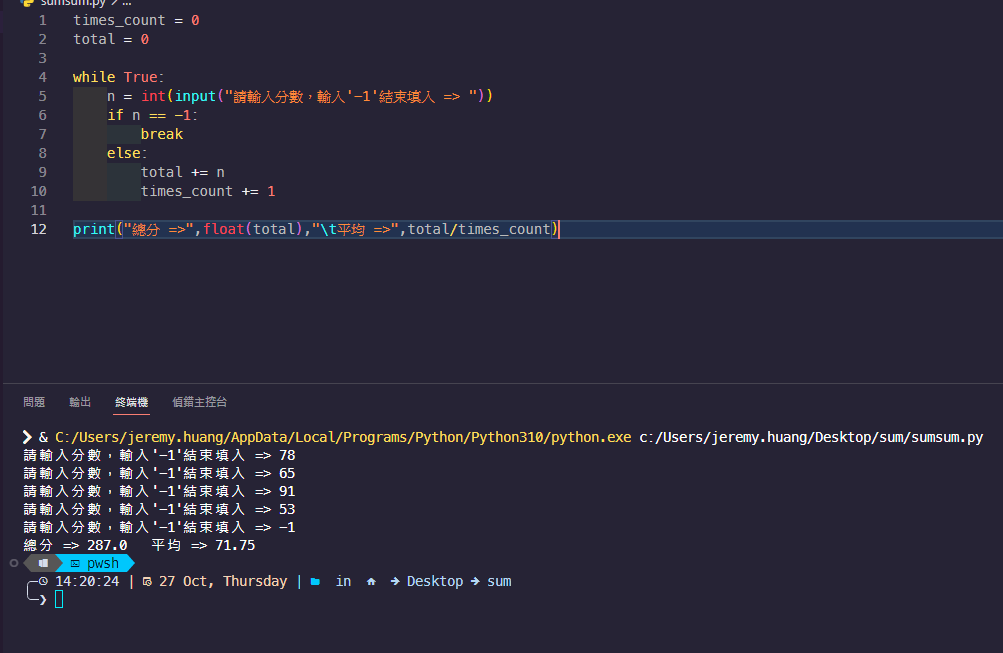Click the Windows icon in terminal prompt
The width and height of the screenshot is (1003, 653).
pos(43,563)
